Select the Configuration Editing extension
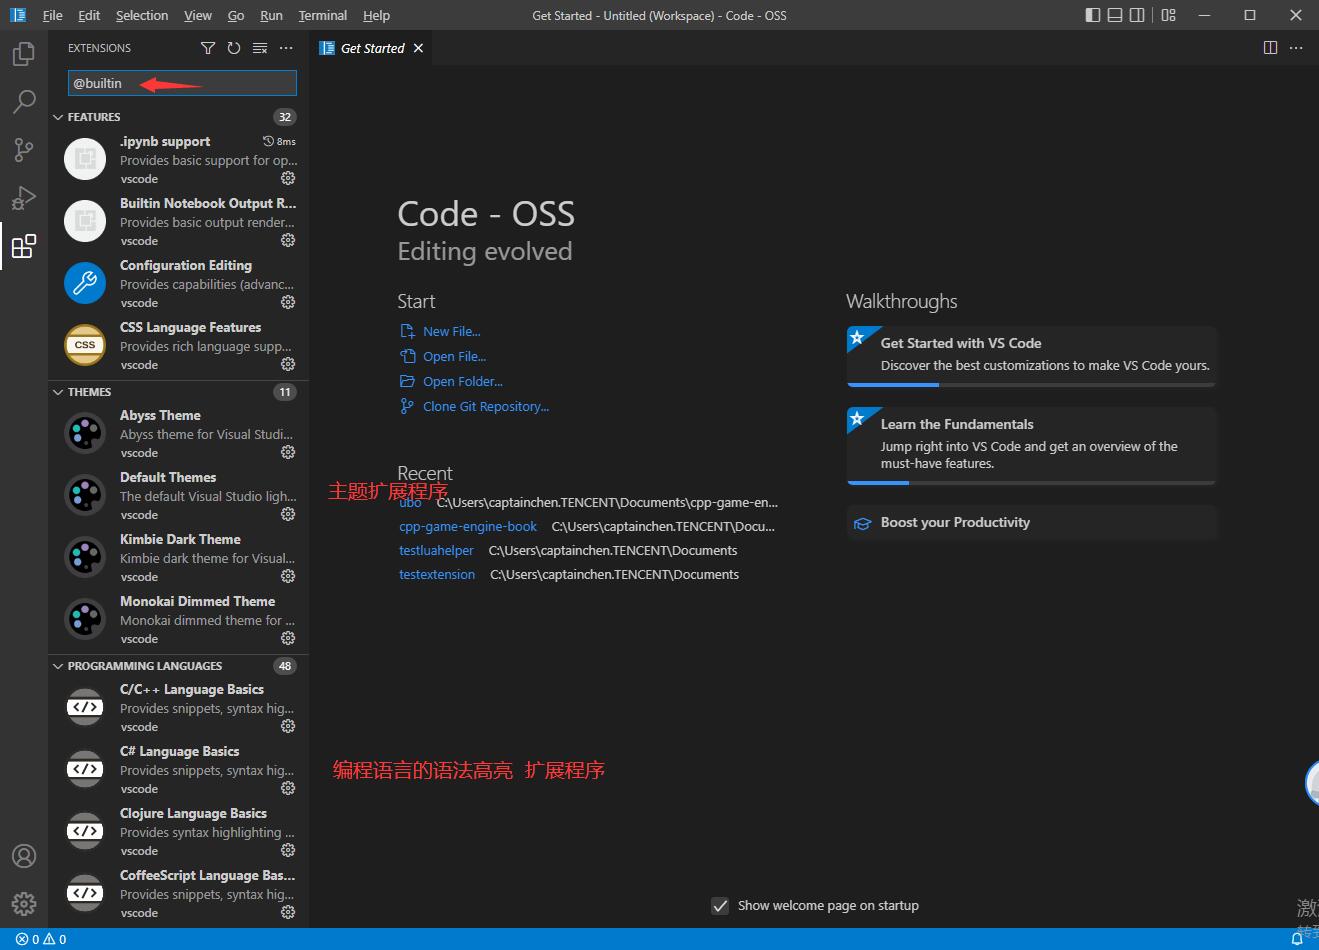1319x950 pixels. tap(179, 283)
